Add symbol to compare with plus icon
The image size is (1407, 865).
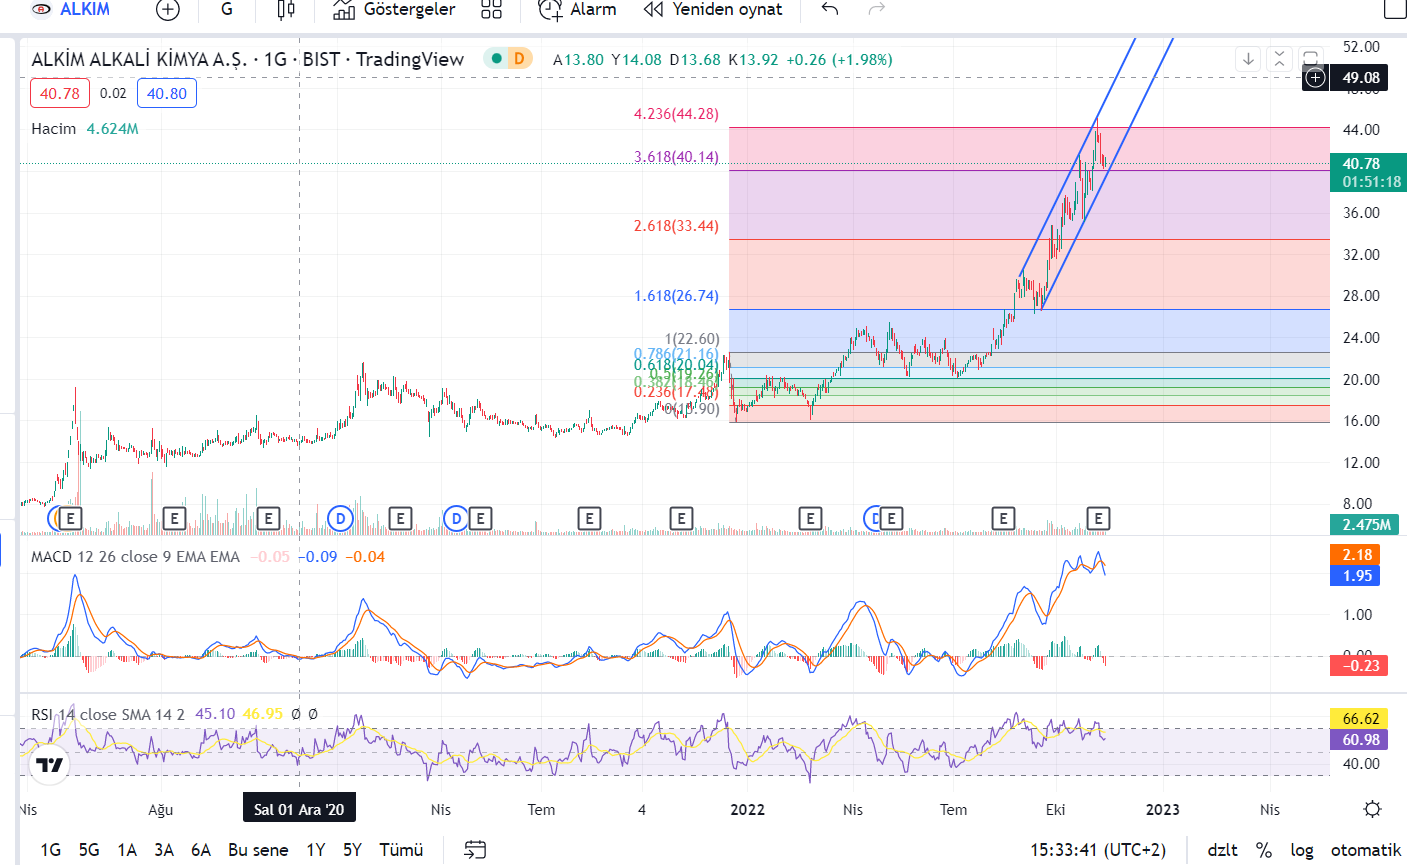coord(168,10)
